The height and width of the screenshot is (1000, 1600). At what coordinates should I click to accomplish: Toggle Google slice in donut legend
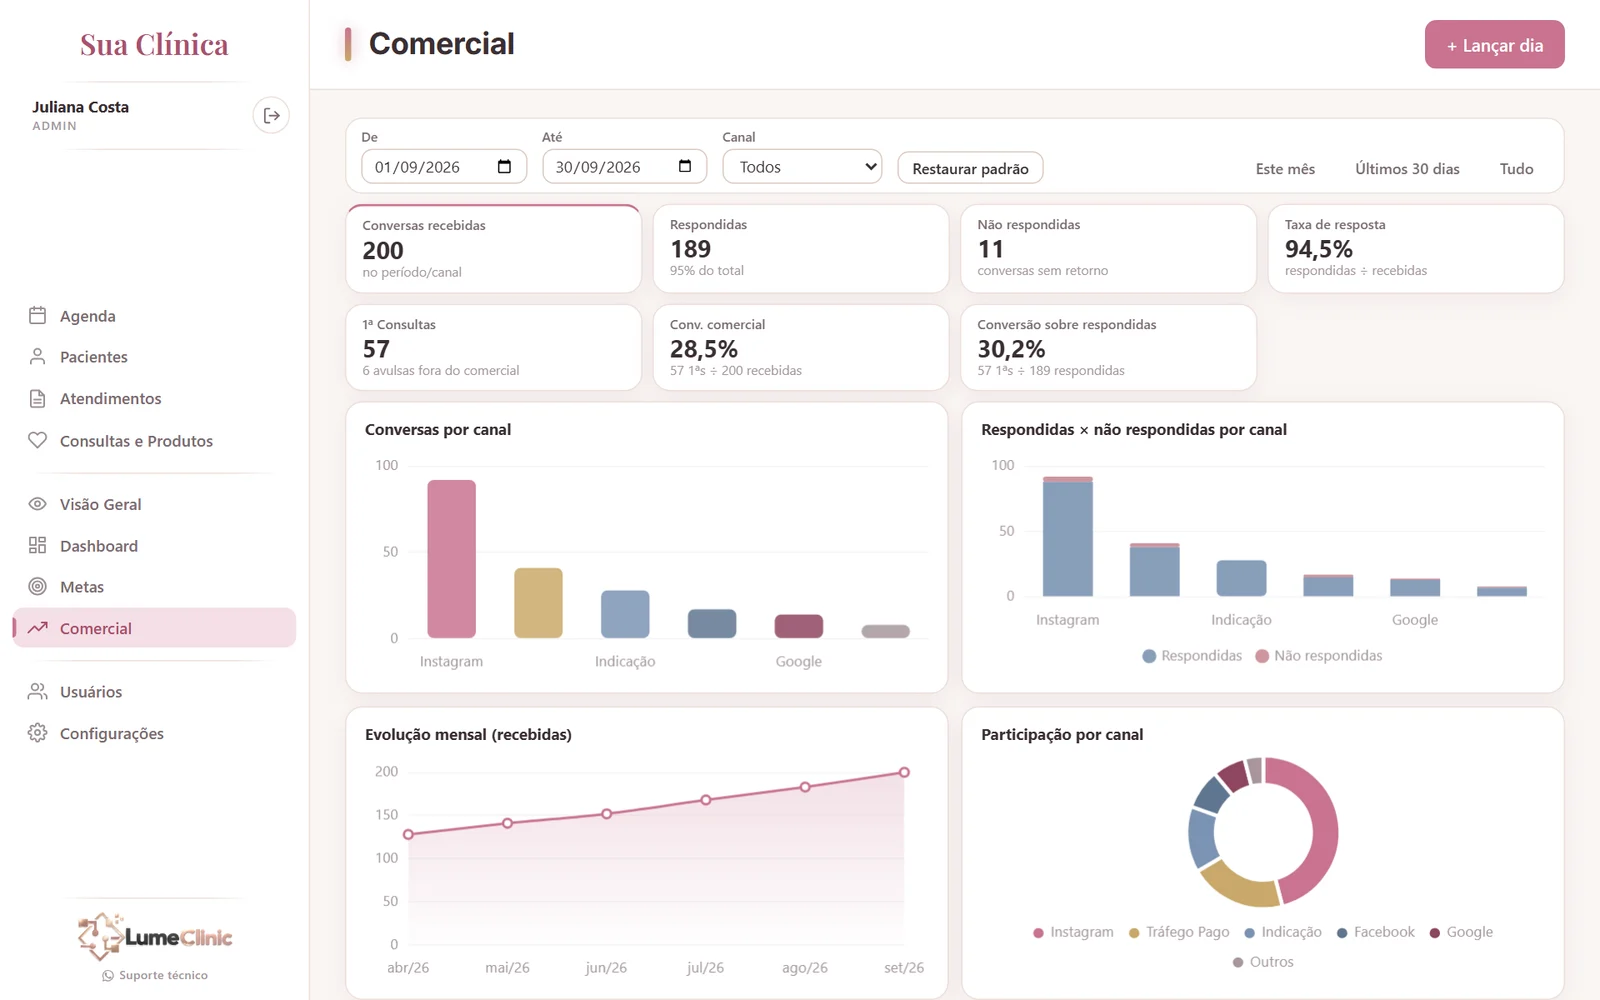[x=1461, y=932]
